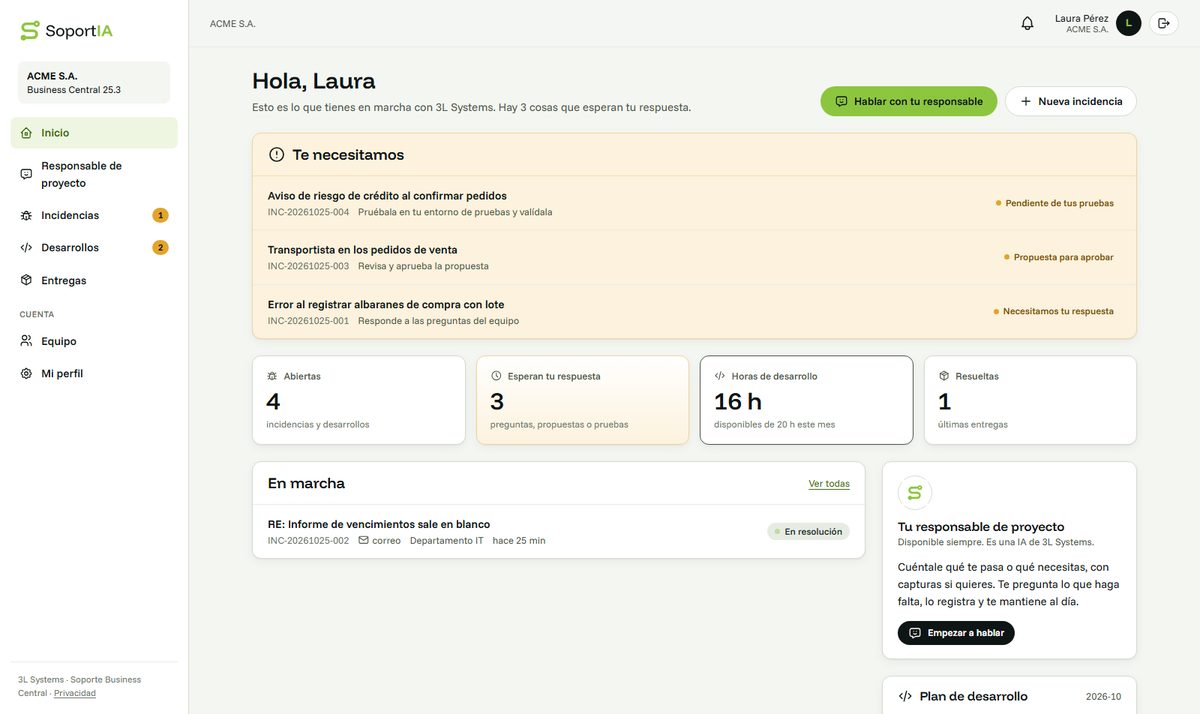Click the Inicio home icon
This screenshot has height=714, width=1200.
[26, 133]
